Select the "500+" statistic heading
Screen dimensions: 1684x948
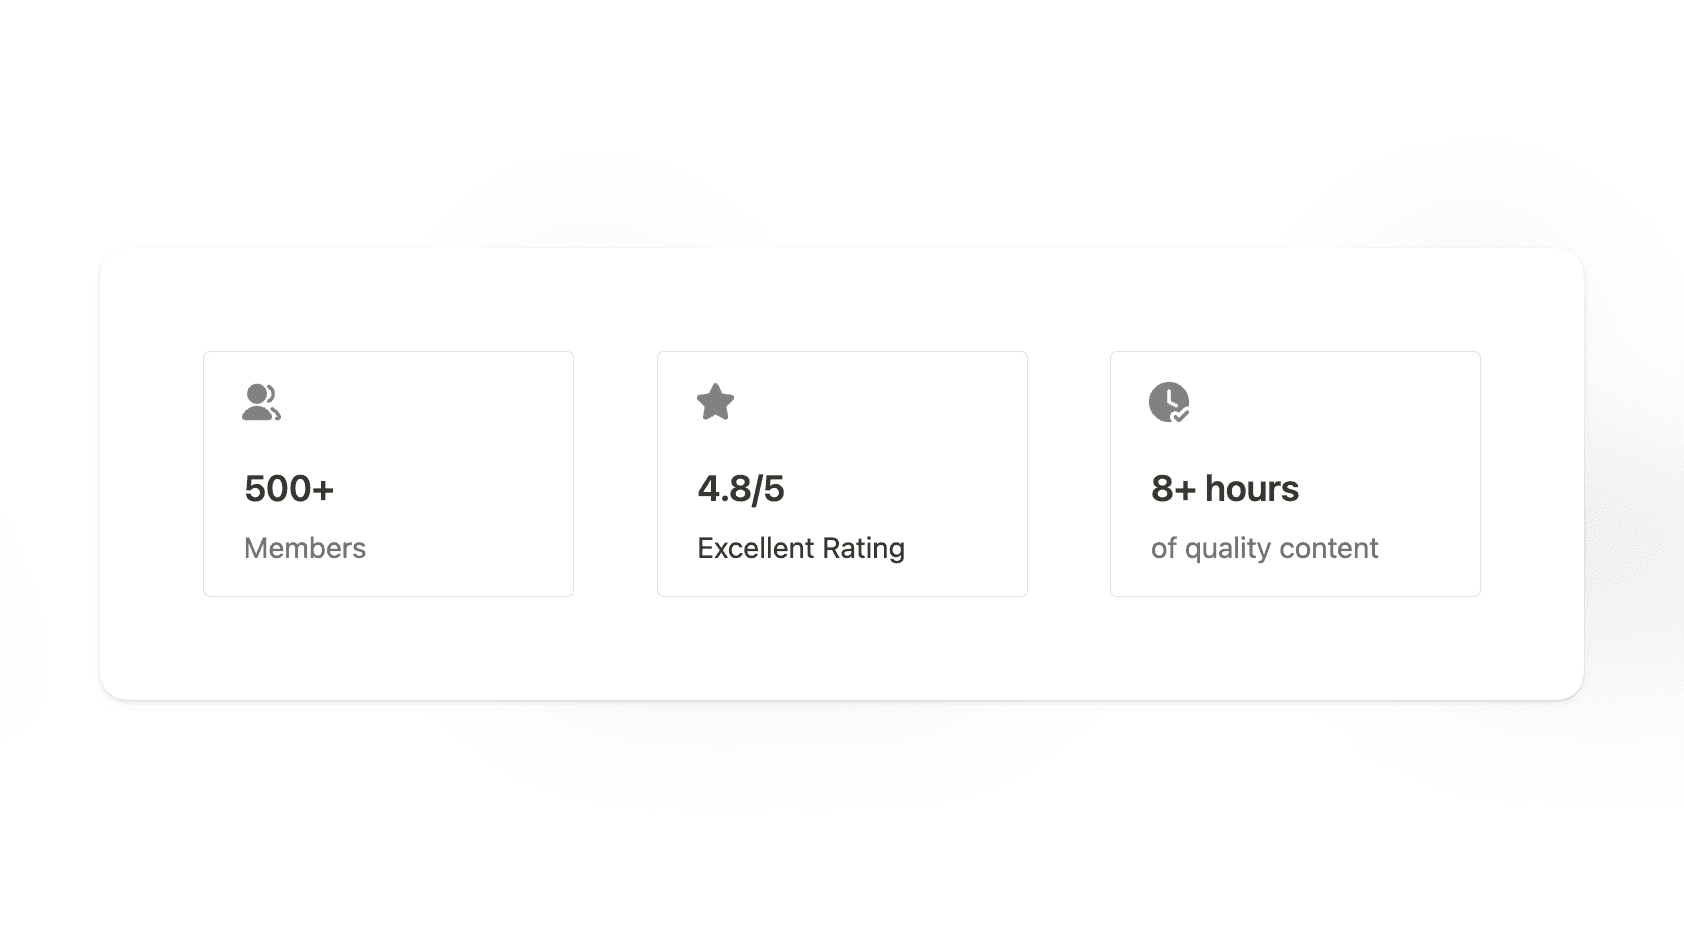[289, 489]
